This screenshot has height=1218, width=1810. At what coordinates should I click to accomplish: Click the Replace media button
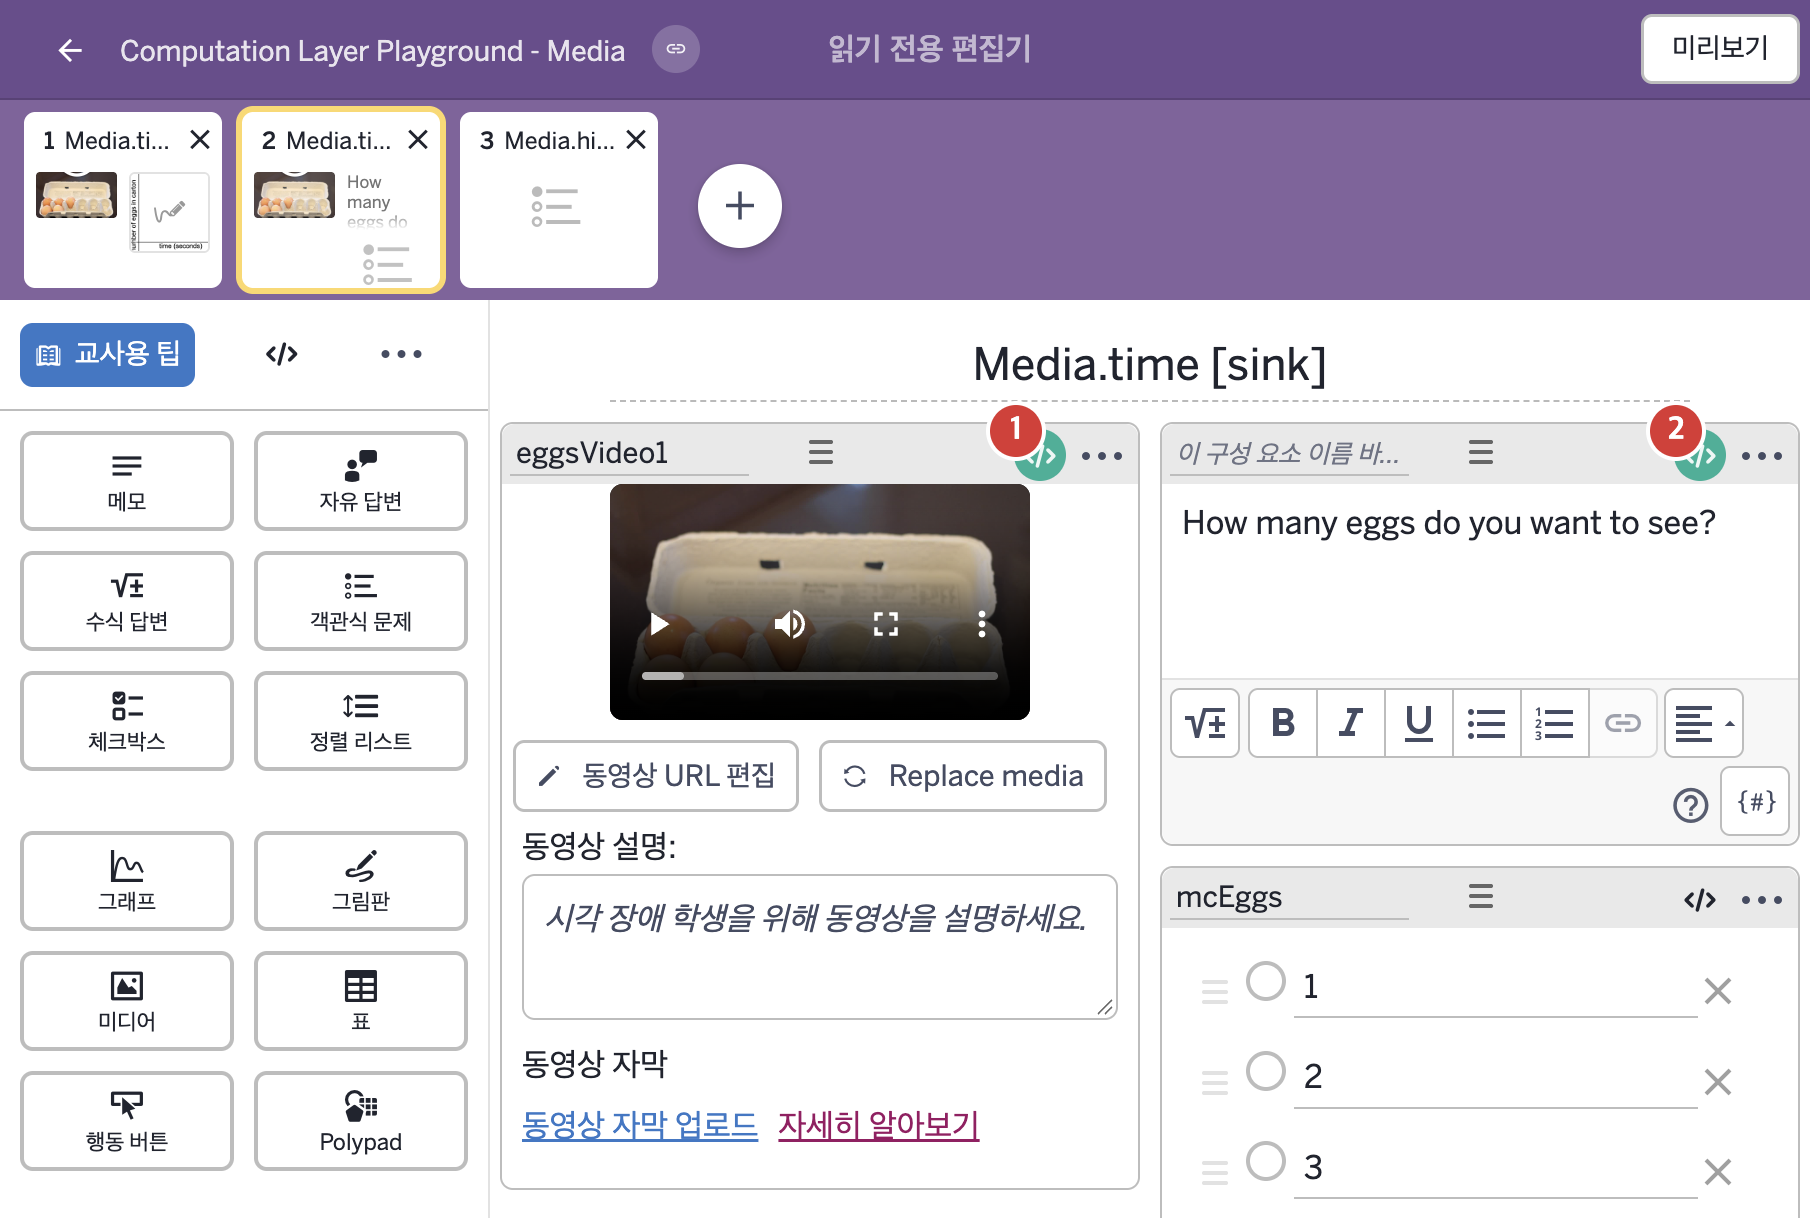click(x=963, y=776)
